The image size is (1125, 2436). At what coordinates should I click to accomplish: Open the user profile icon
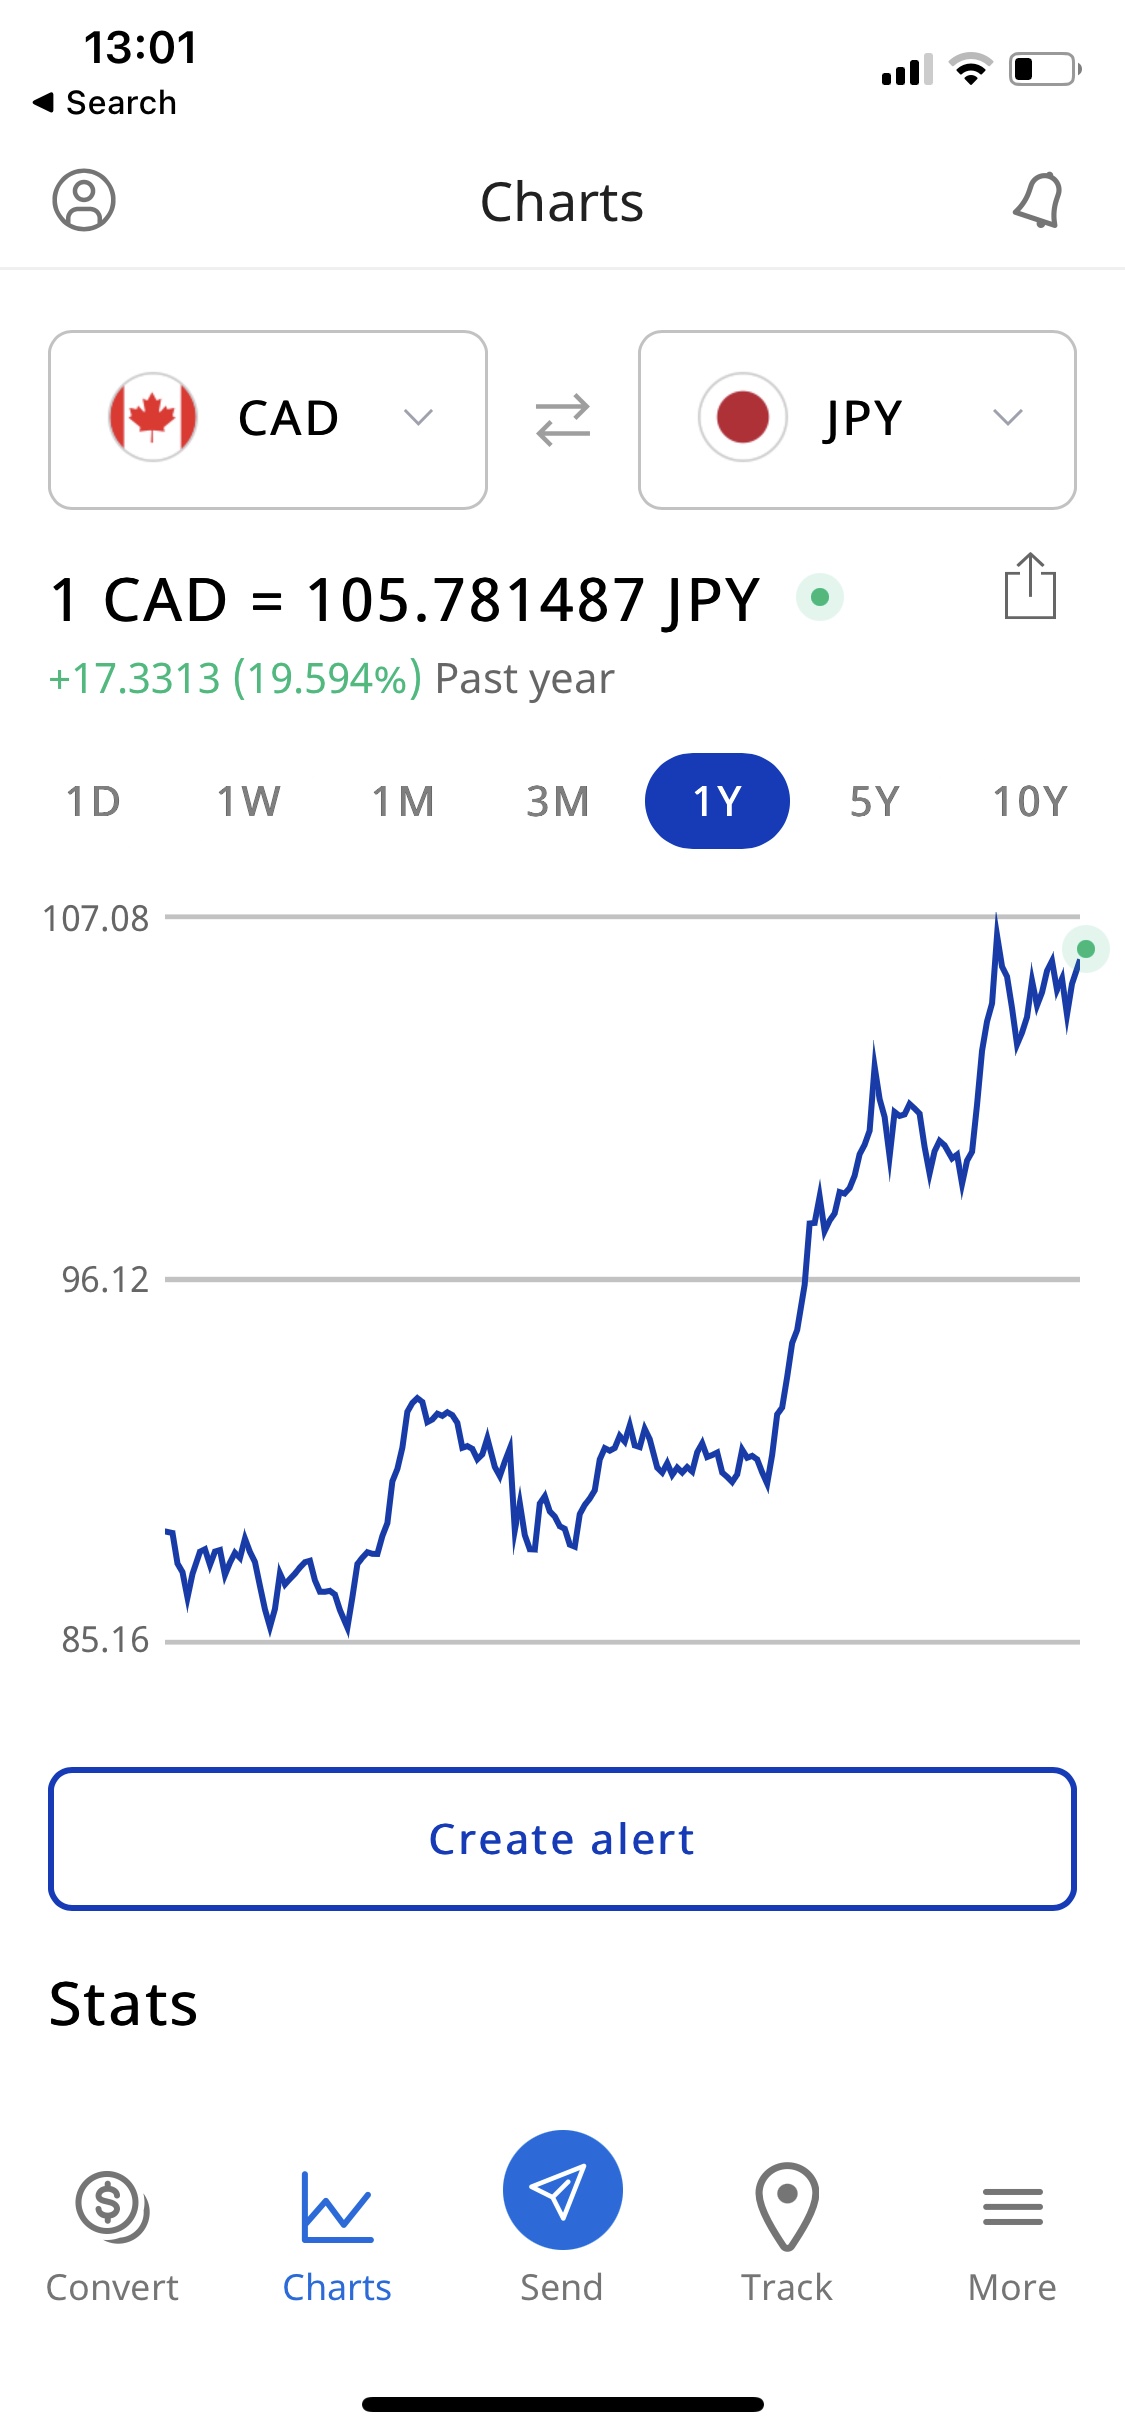point(84,200)
